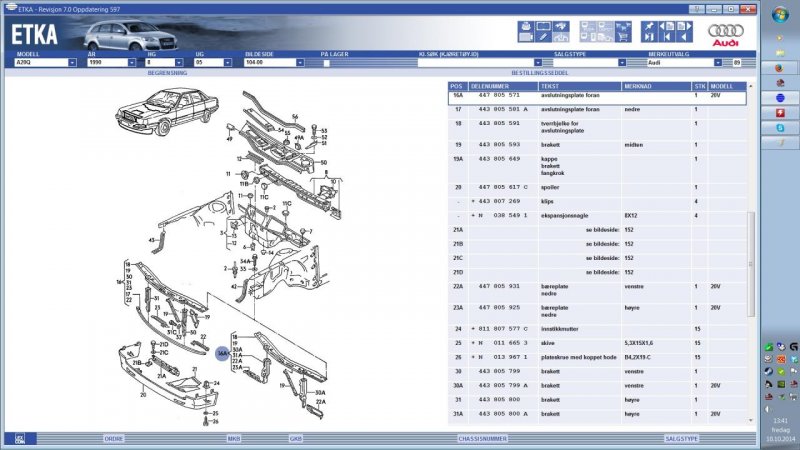Open the HG main group dropdown

(179, 62)
